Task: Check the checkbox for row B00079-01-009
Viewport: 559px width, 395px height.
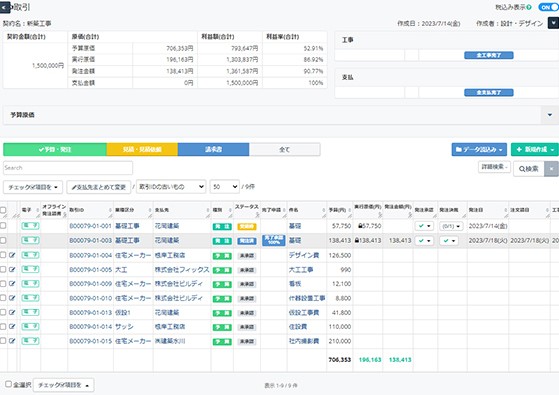Action: (x=3, y=284)
